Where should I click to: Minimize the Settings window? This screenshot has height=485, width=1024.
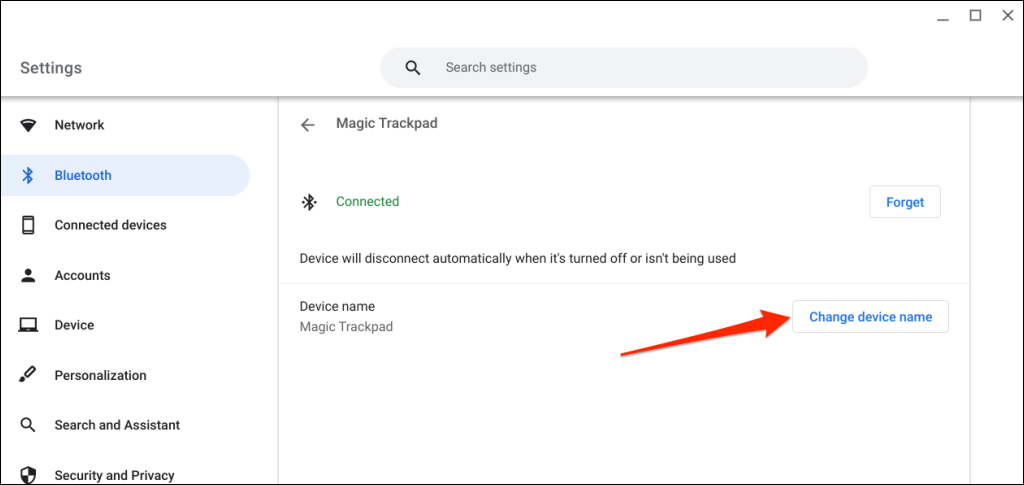942,18
